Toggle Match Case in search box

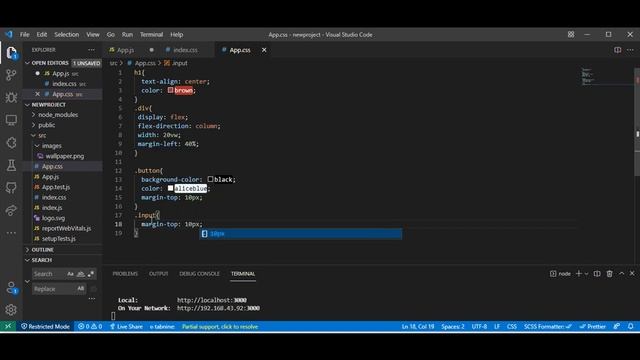click(70, 274)
